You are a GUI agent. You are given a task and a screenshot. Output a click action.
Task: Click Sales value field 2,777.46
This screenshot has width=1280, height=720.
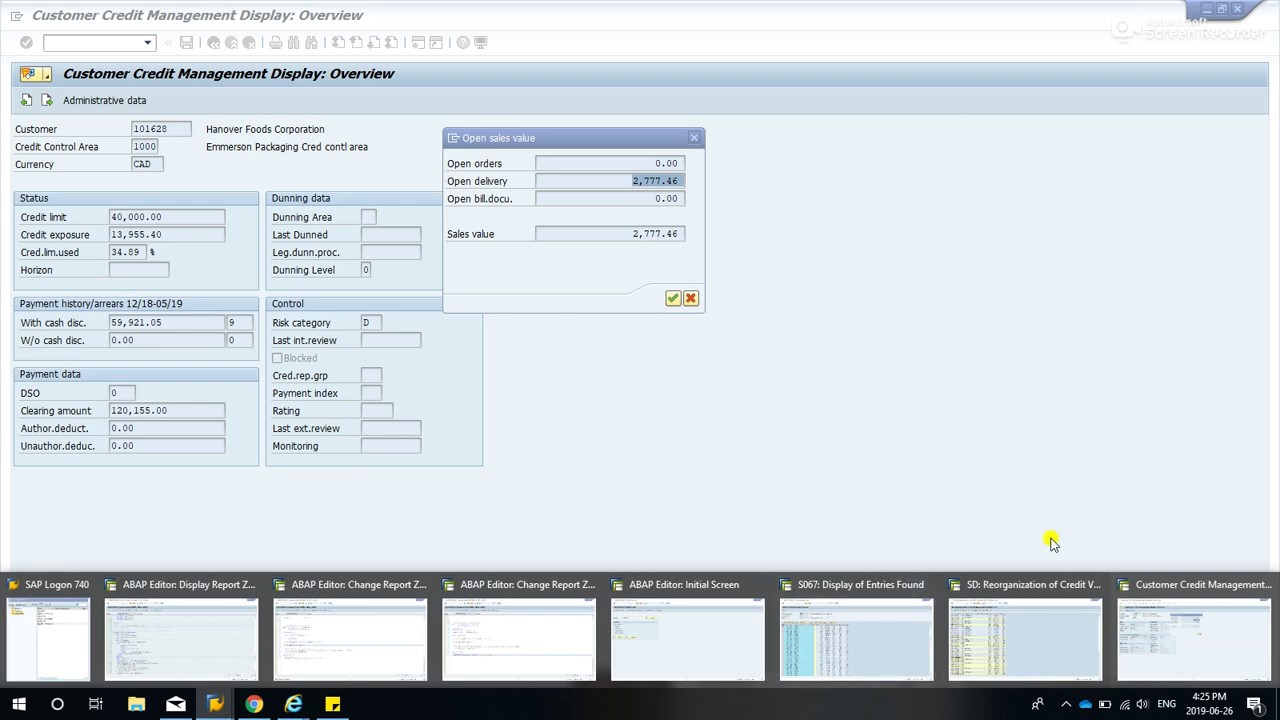(x=610, y=234)
